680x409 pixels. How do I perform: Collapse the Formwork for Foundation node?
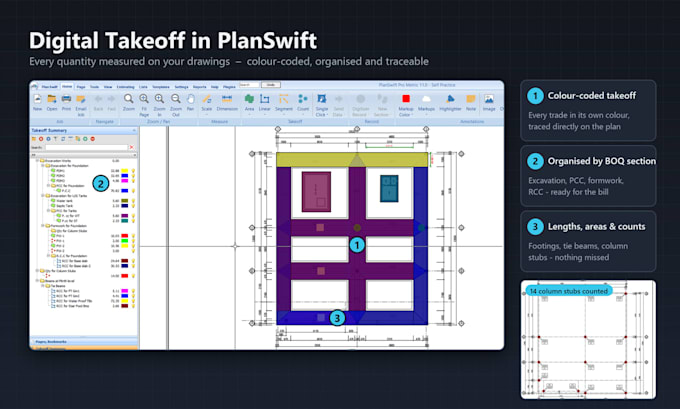[x=42, y=226]
